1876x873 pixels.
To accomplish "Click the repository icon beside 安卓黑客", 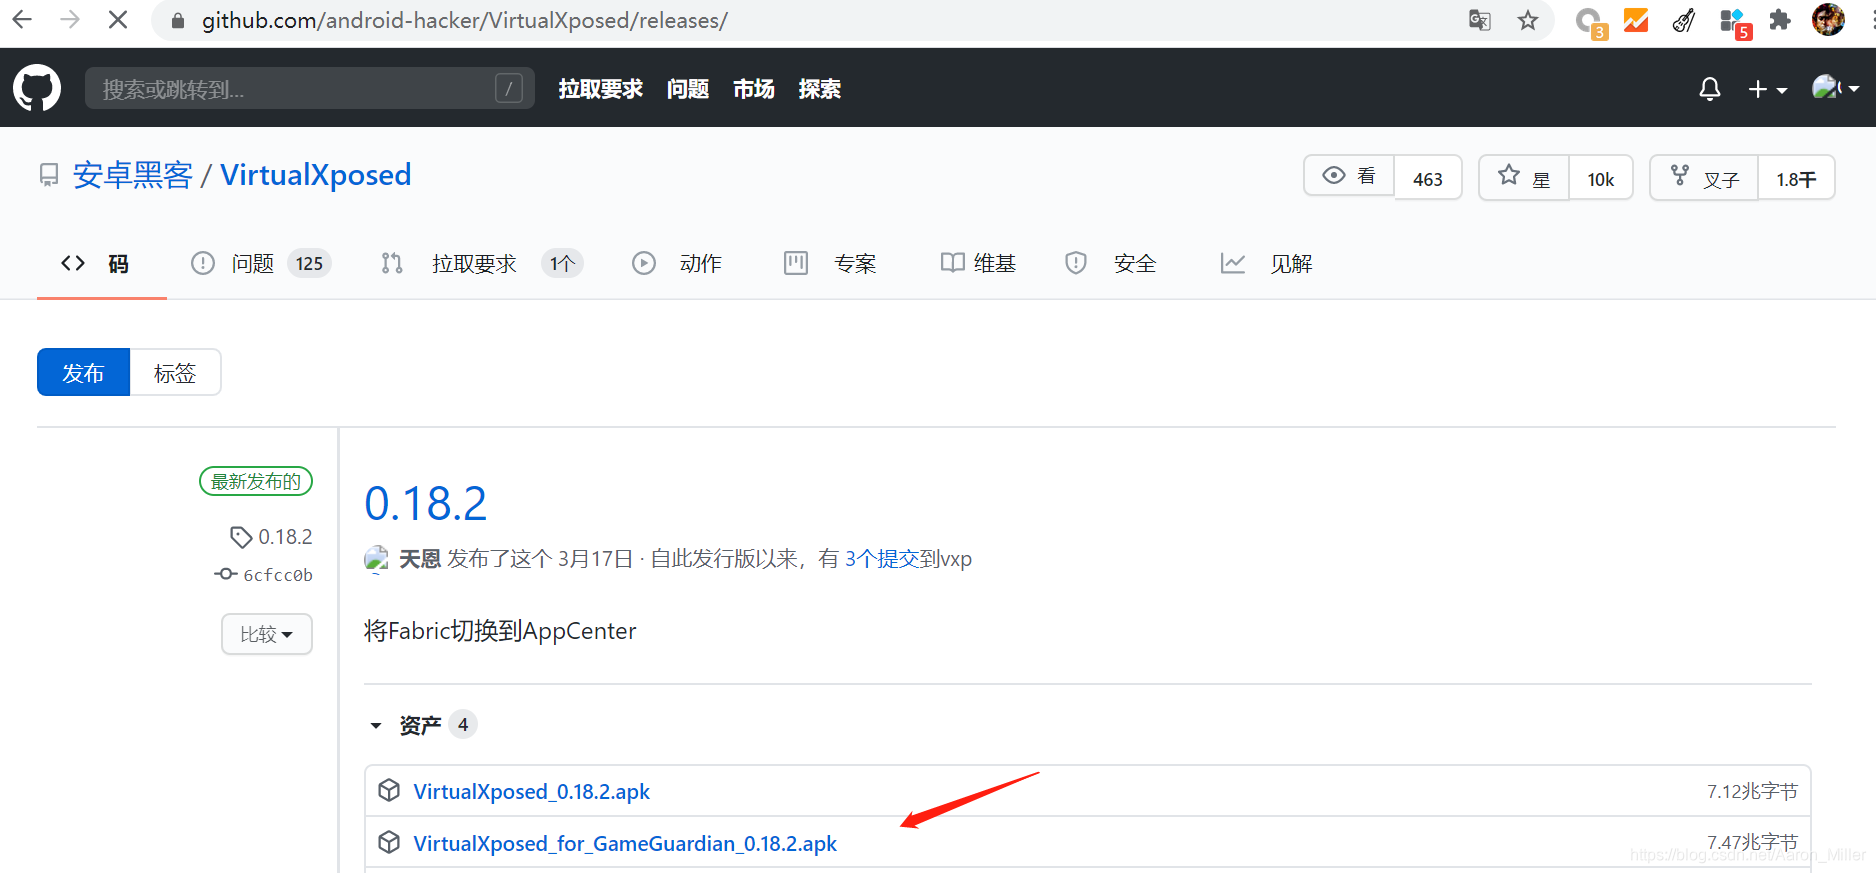I will pos(48,176).
